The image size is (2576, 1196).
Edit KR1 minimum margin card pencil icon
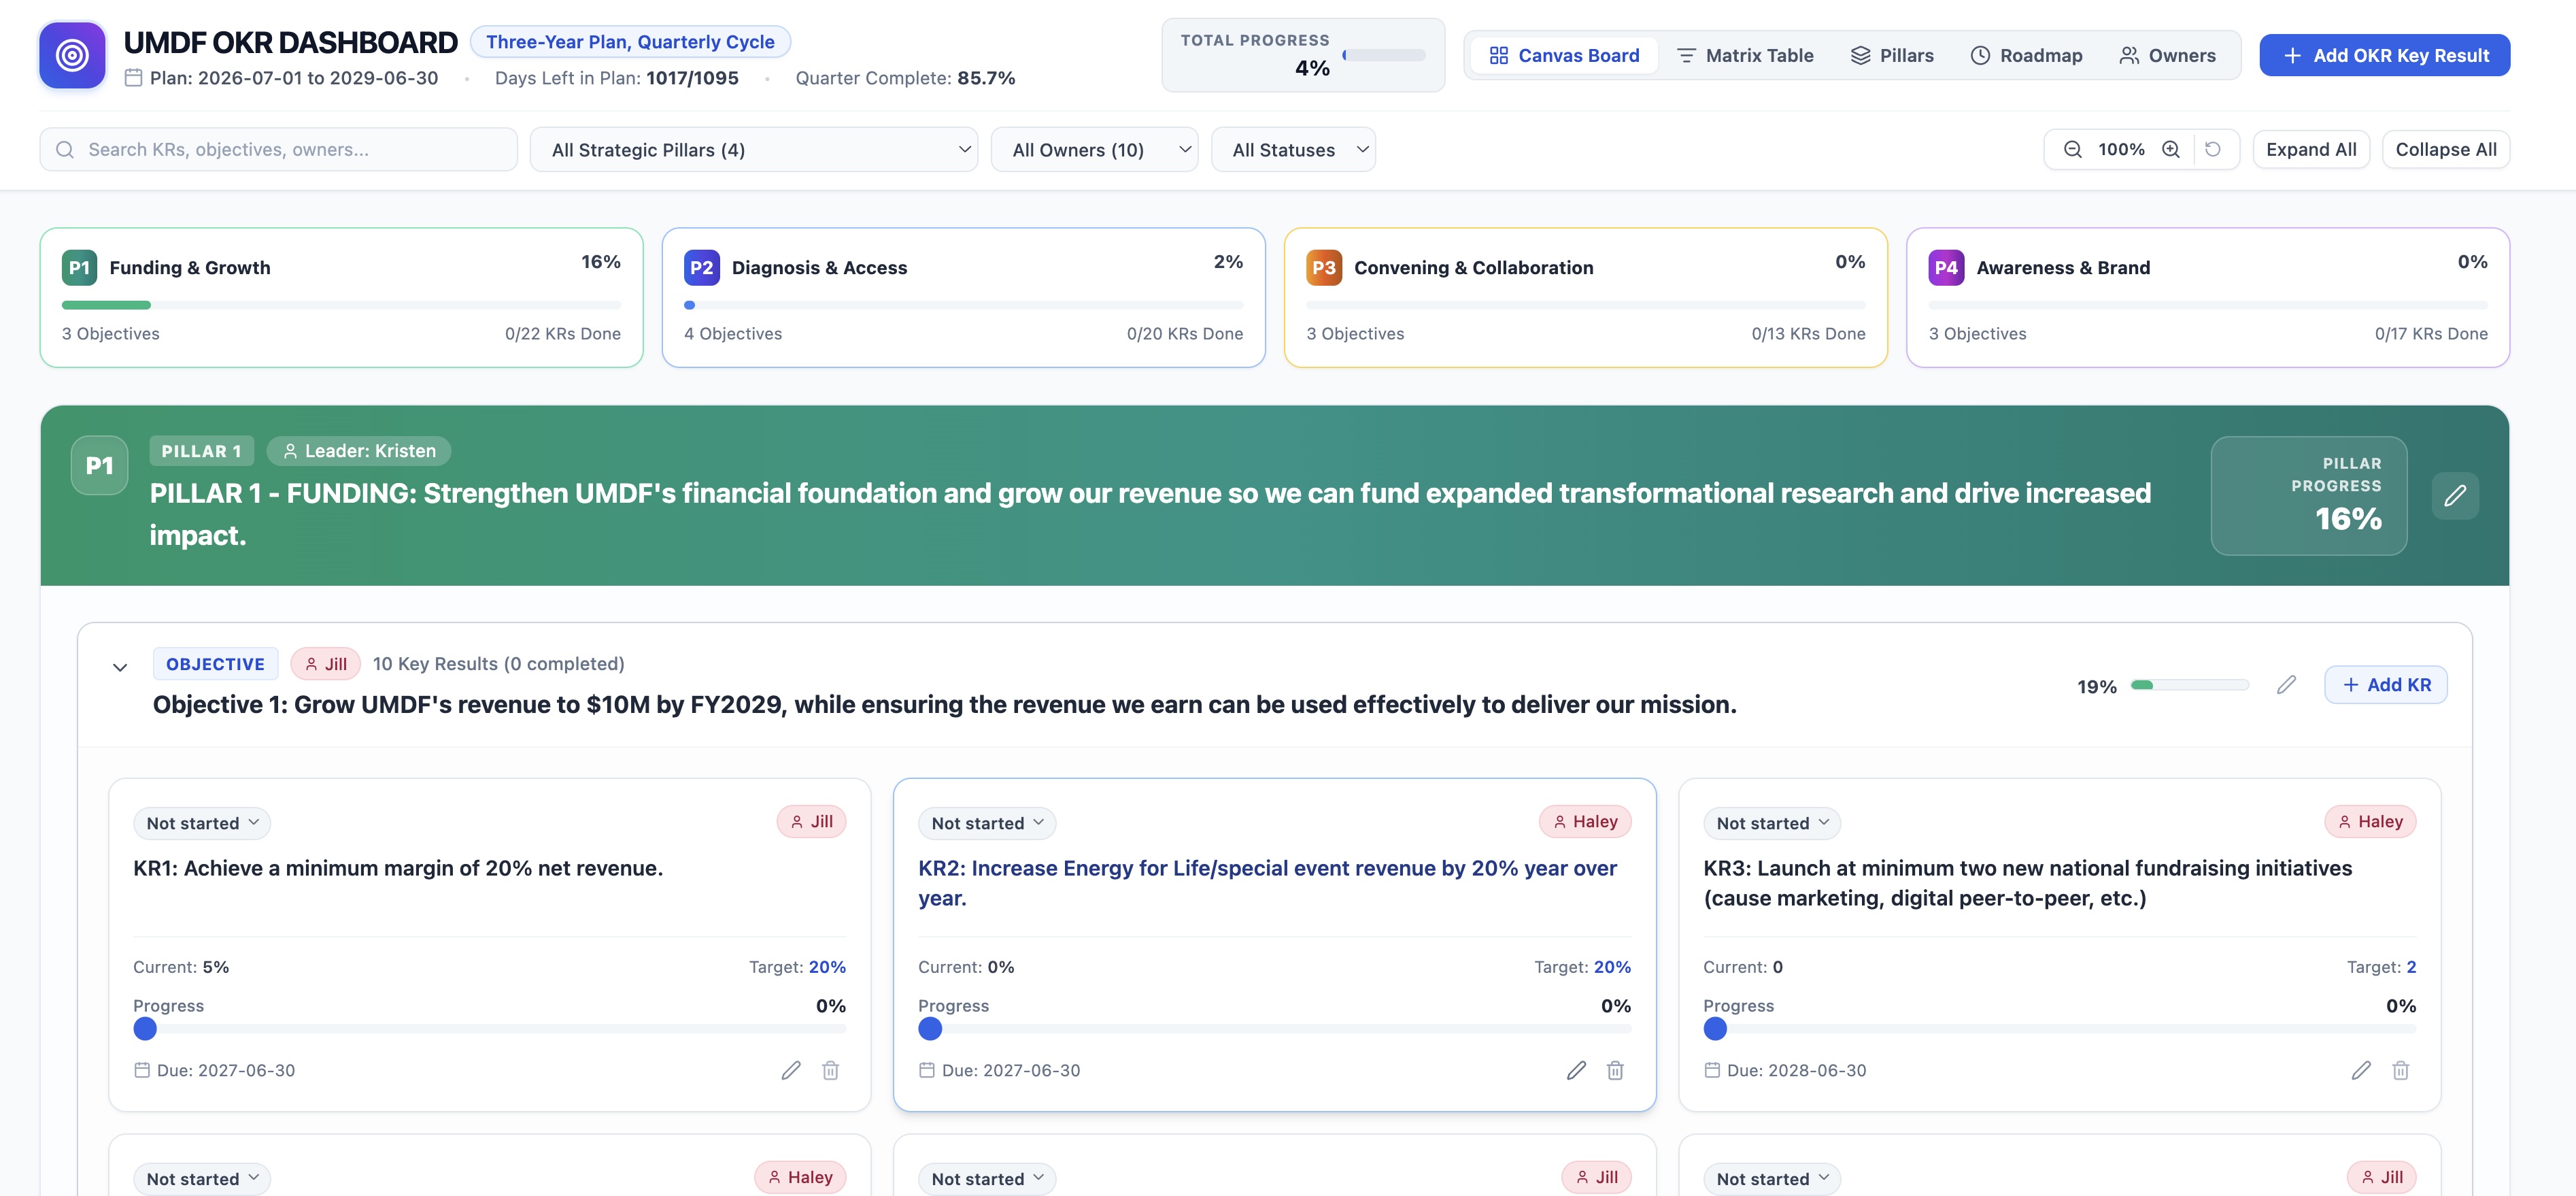[791, 1070]
